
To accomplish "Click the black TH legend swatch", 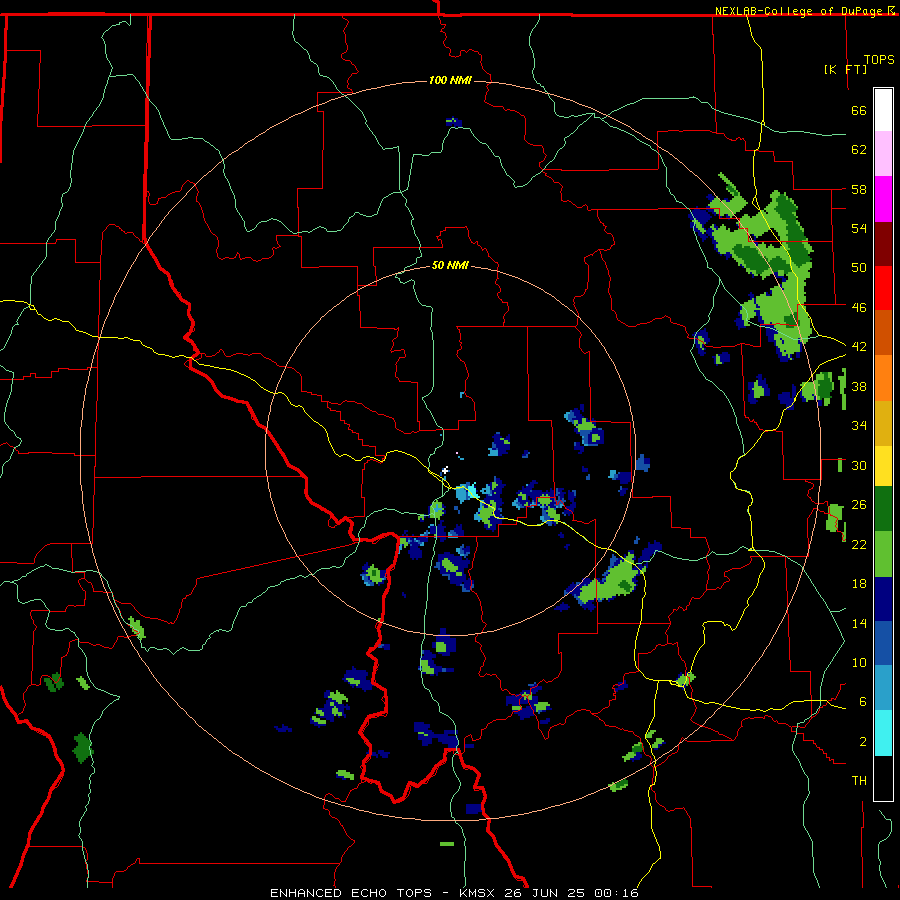I will 883,778.
